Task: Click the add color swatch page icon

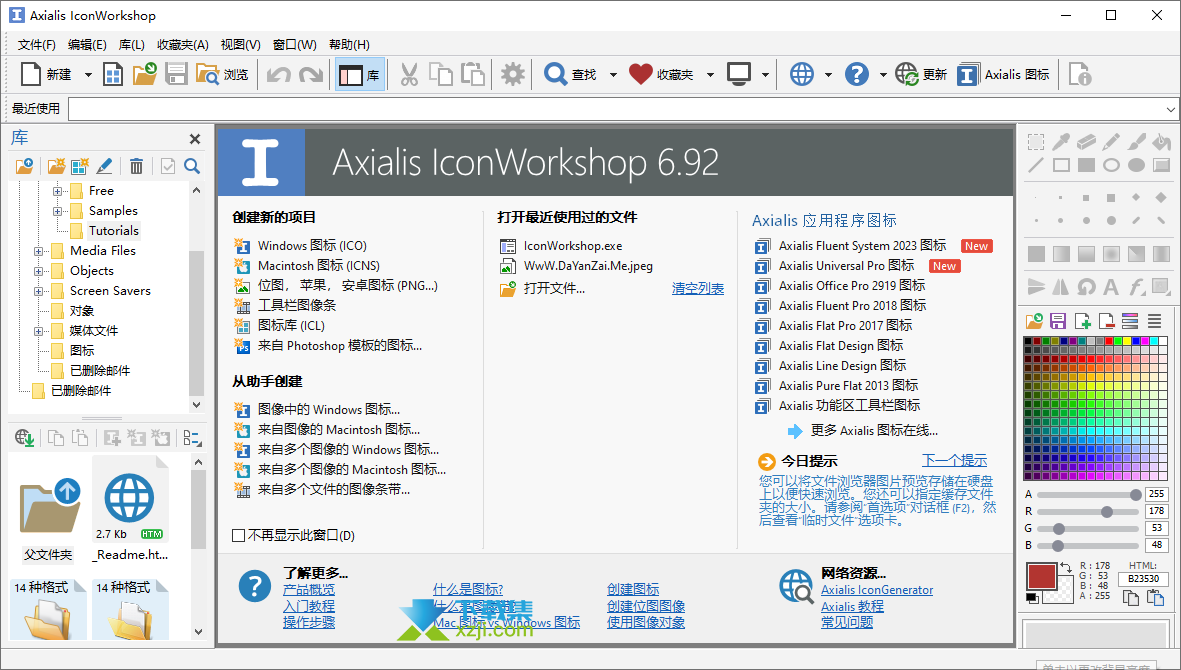Action: click(x=1082, y=321)
